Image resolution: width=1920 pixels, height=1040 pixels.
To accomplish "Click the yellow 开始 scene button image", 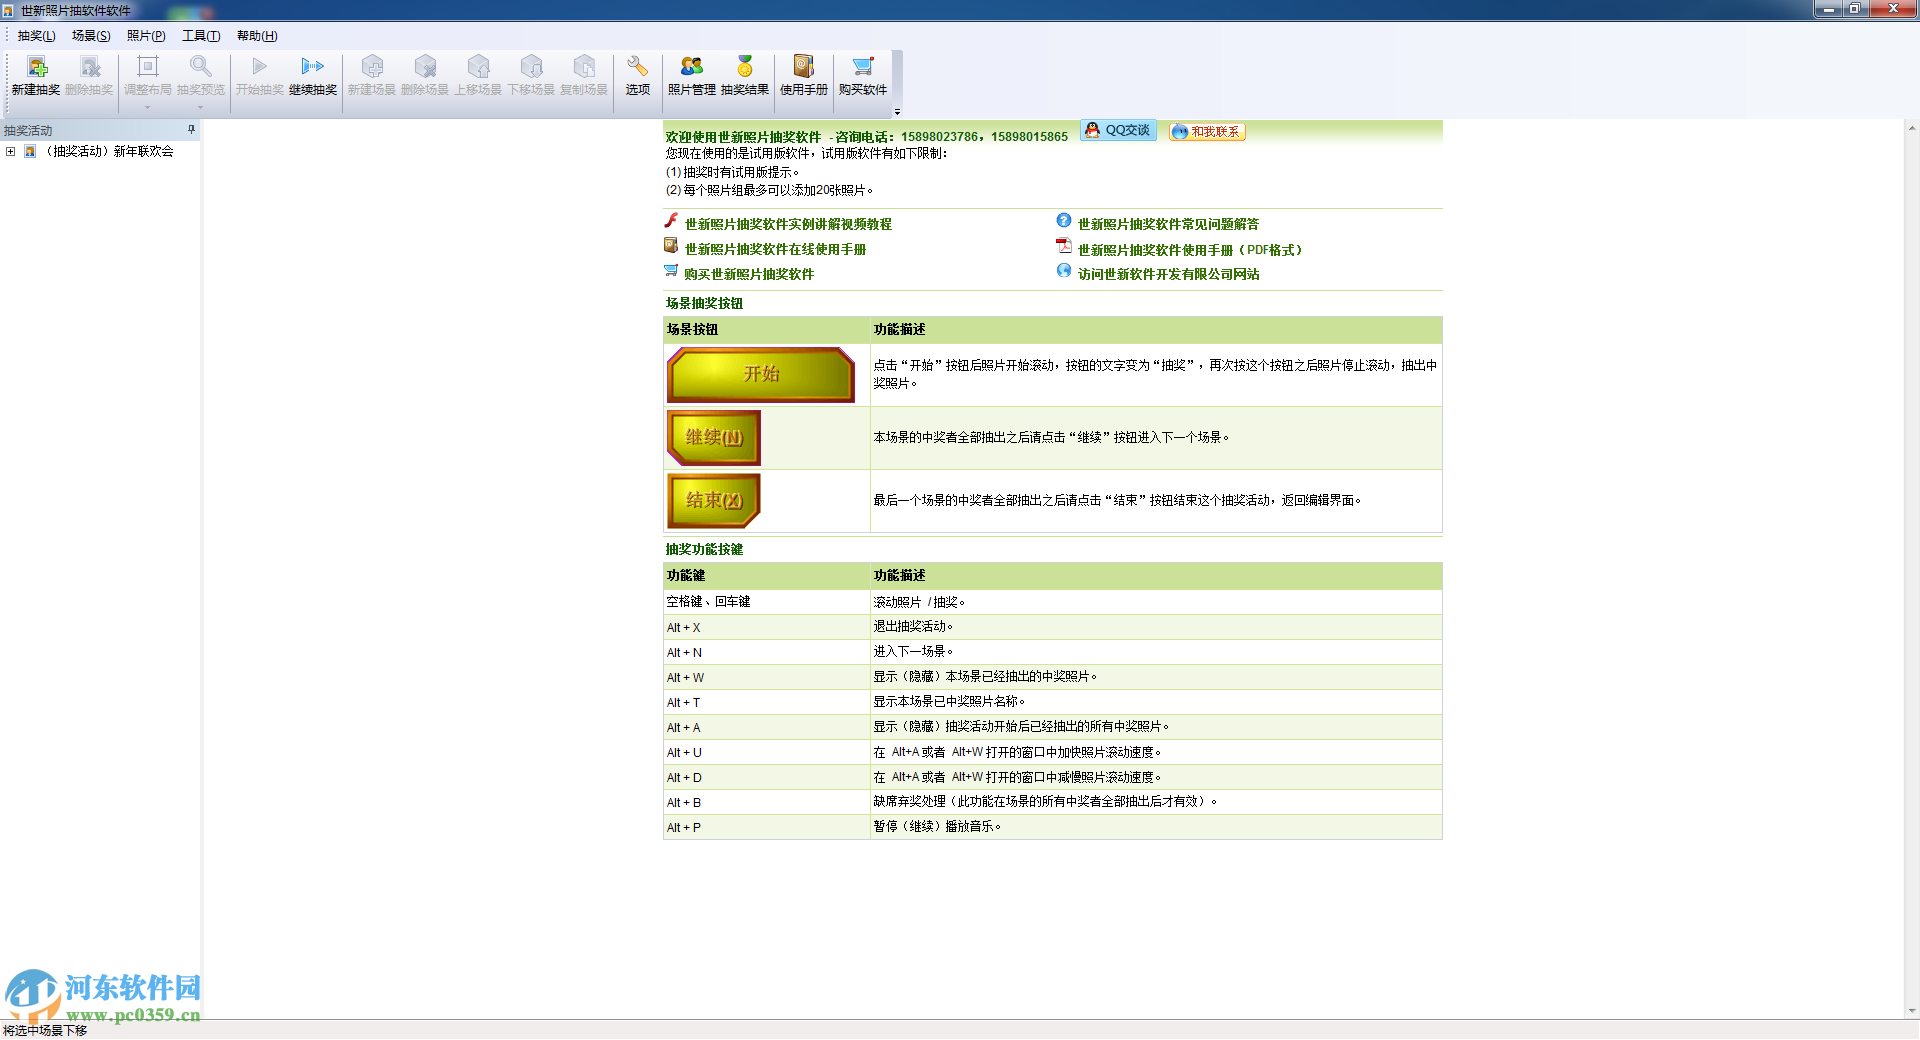I will pos(760,374).
